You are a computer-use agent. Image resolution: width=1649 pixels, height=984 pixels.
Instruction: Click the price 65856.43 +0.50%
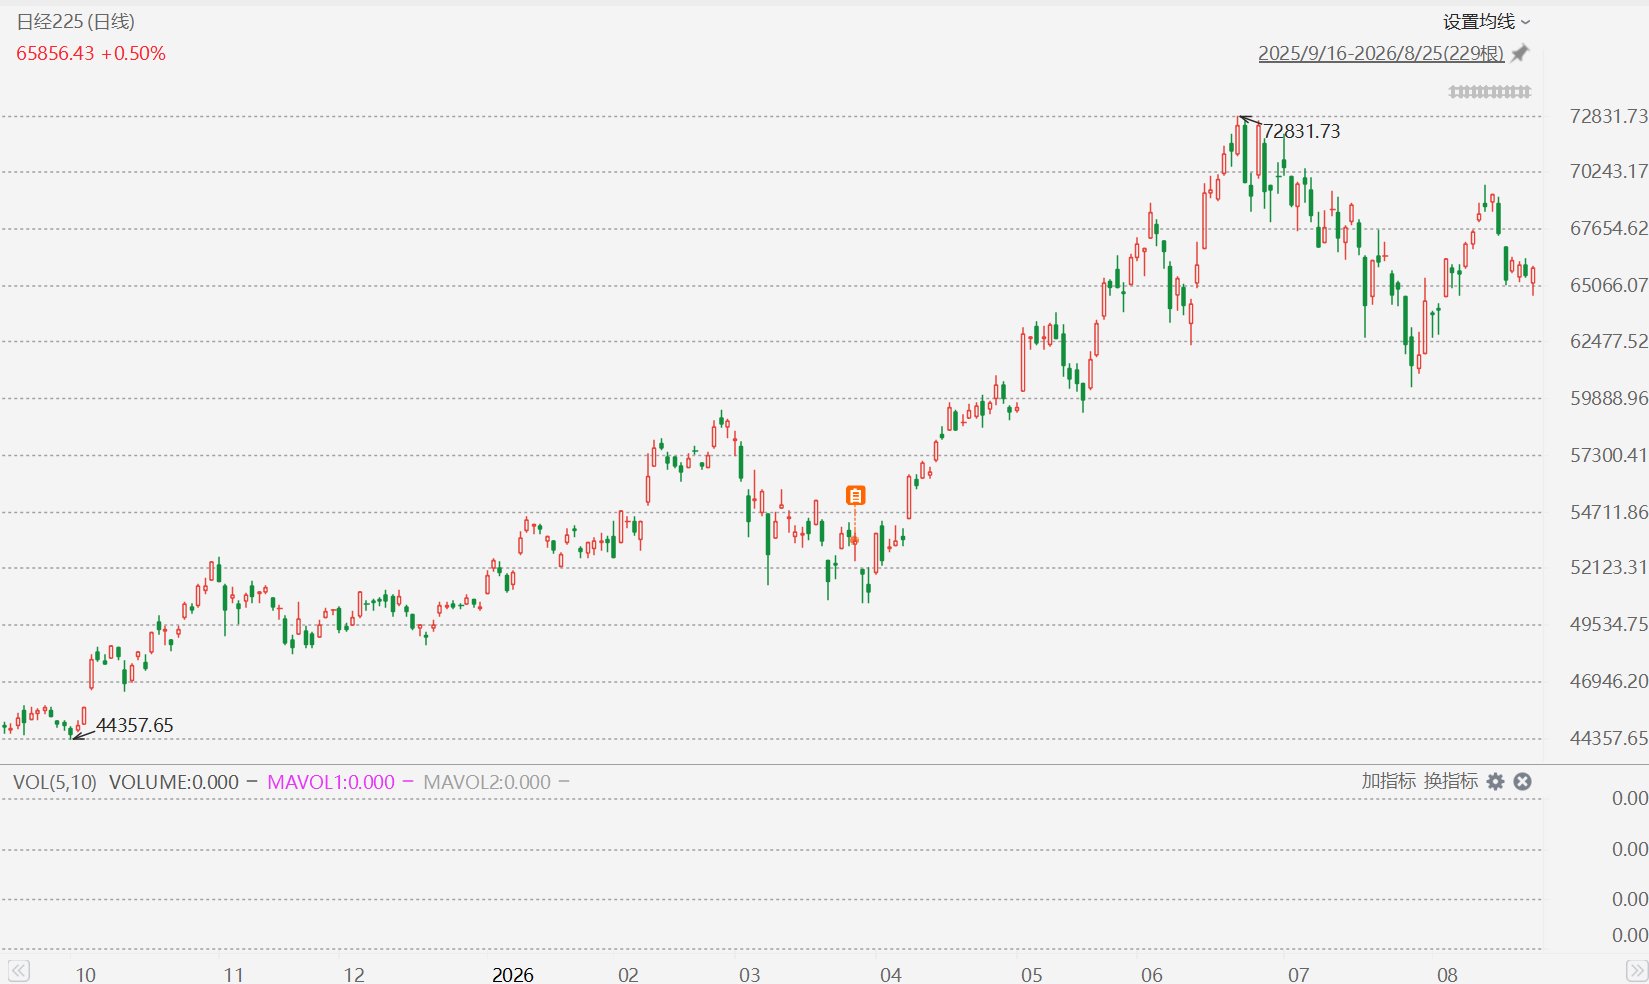[91, 53]
